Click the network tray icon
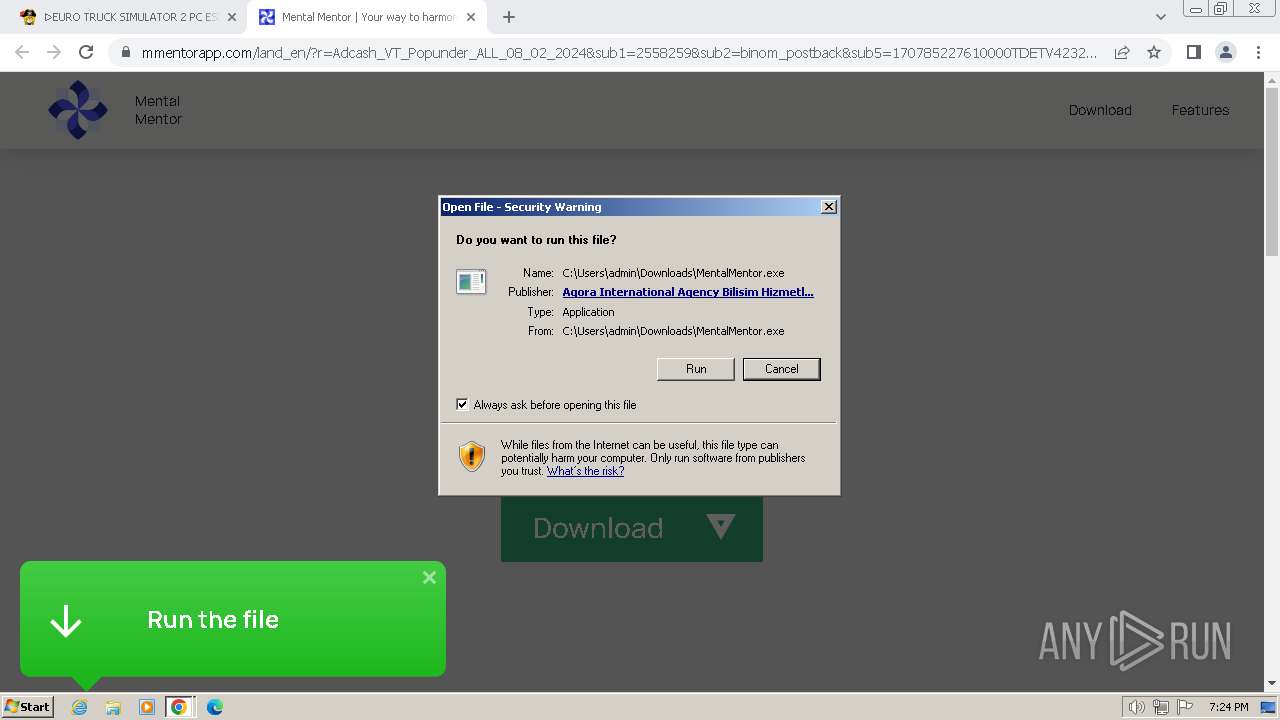This screenshot has width=1280, height=720. [x=1161, y=707]
